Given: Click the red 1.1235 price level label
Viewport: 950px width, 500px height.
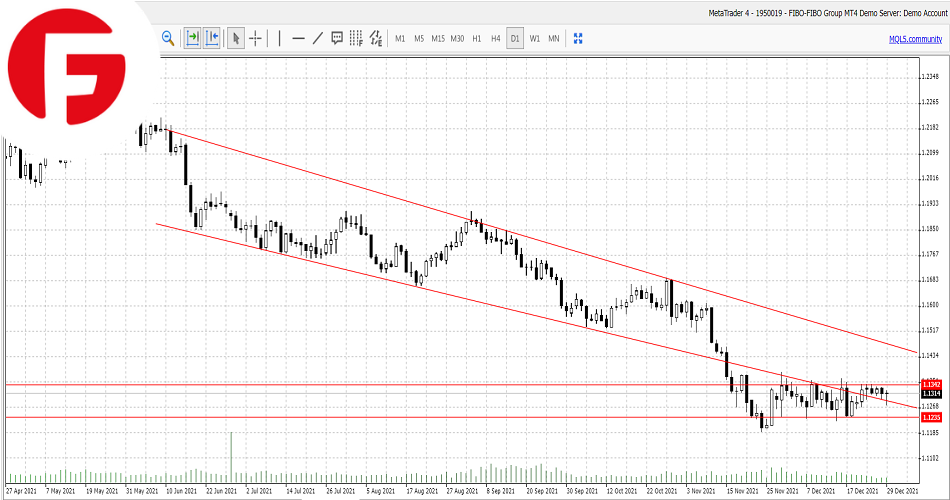Looking at the screenshot, I should [x=930, y=418].
